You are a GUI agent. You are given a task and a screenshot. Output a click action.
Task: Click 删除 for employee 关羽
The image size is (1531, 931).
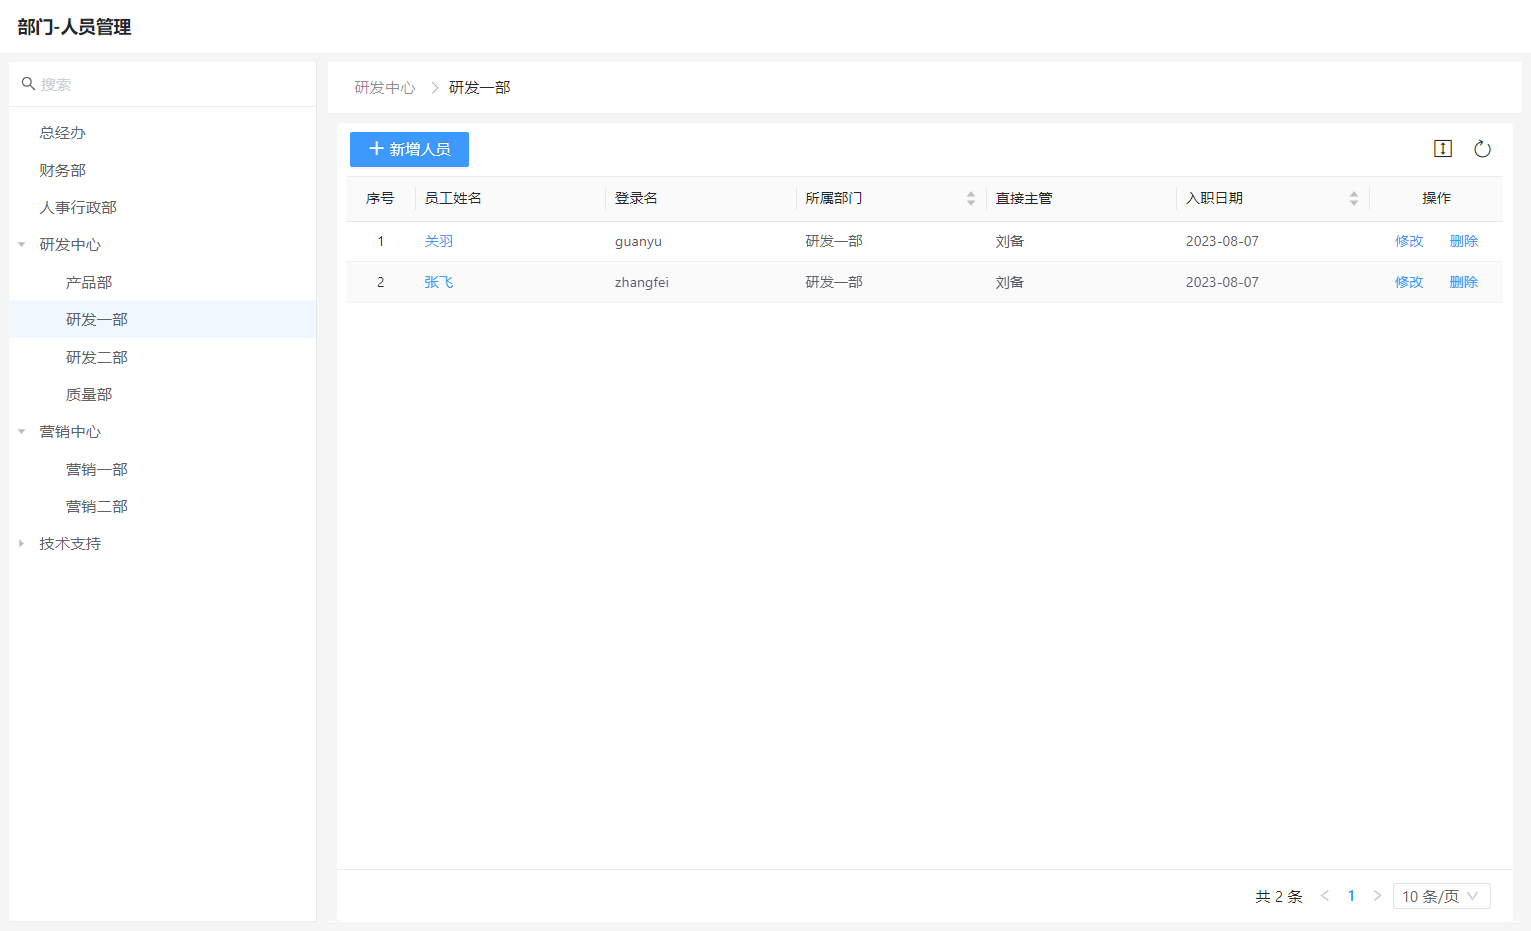tap(1463, 241)
